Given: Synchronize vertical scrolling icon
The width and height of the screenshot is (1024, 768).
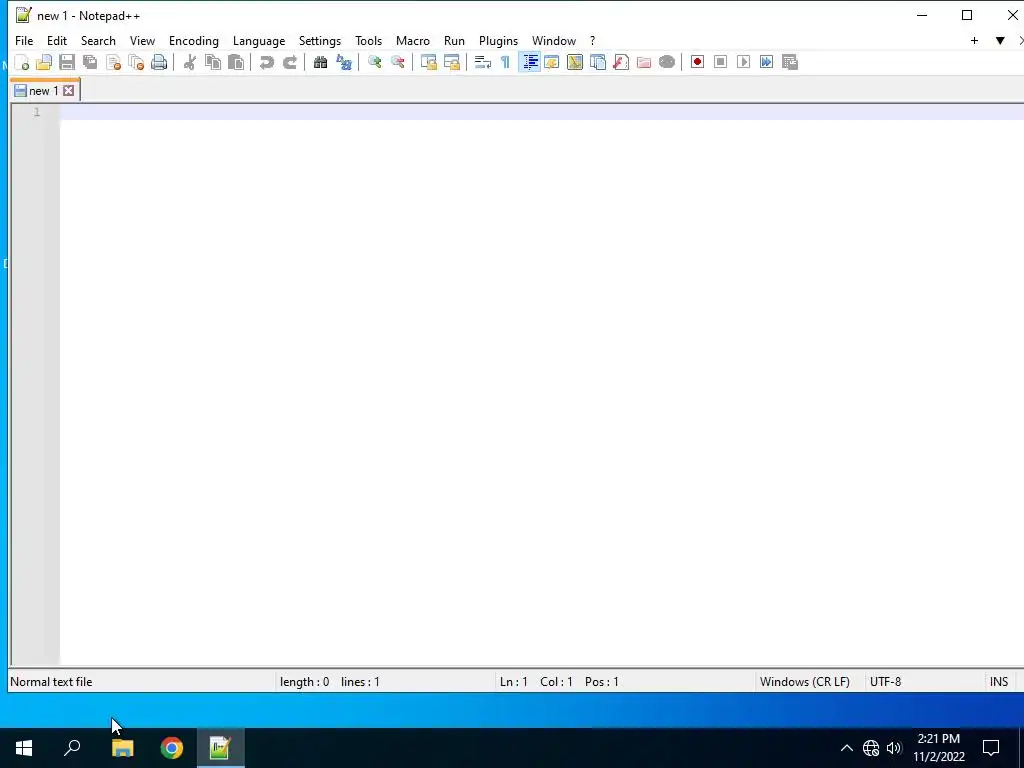Looking at the screenshot, I should [428, 62].
